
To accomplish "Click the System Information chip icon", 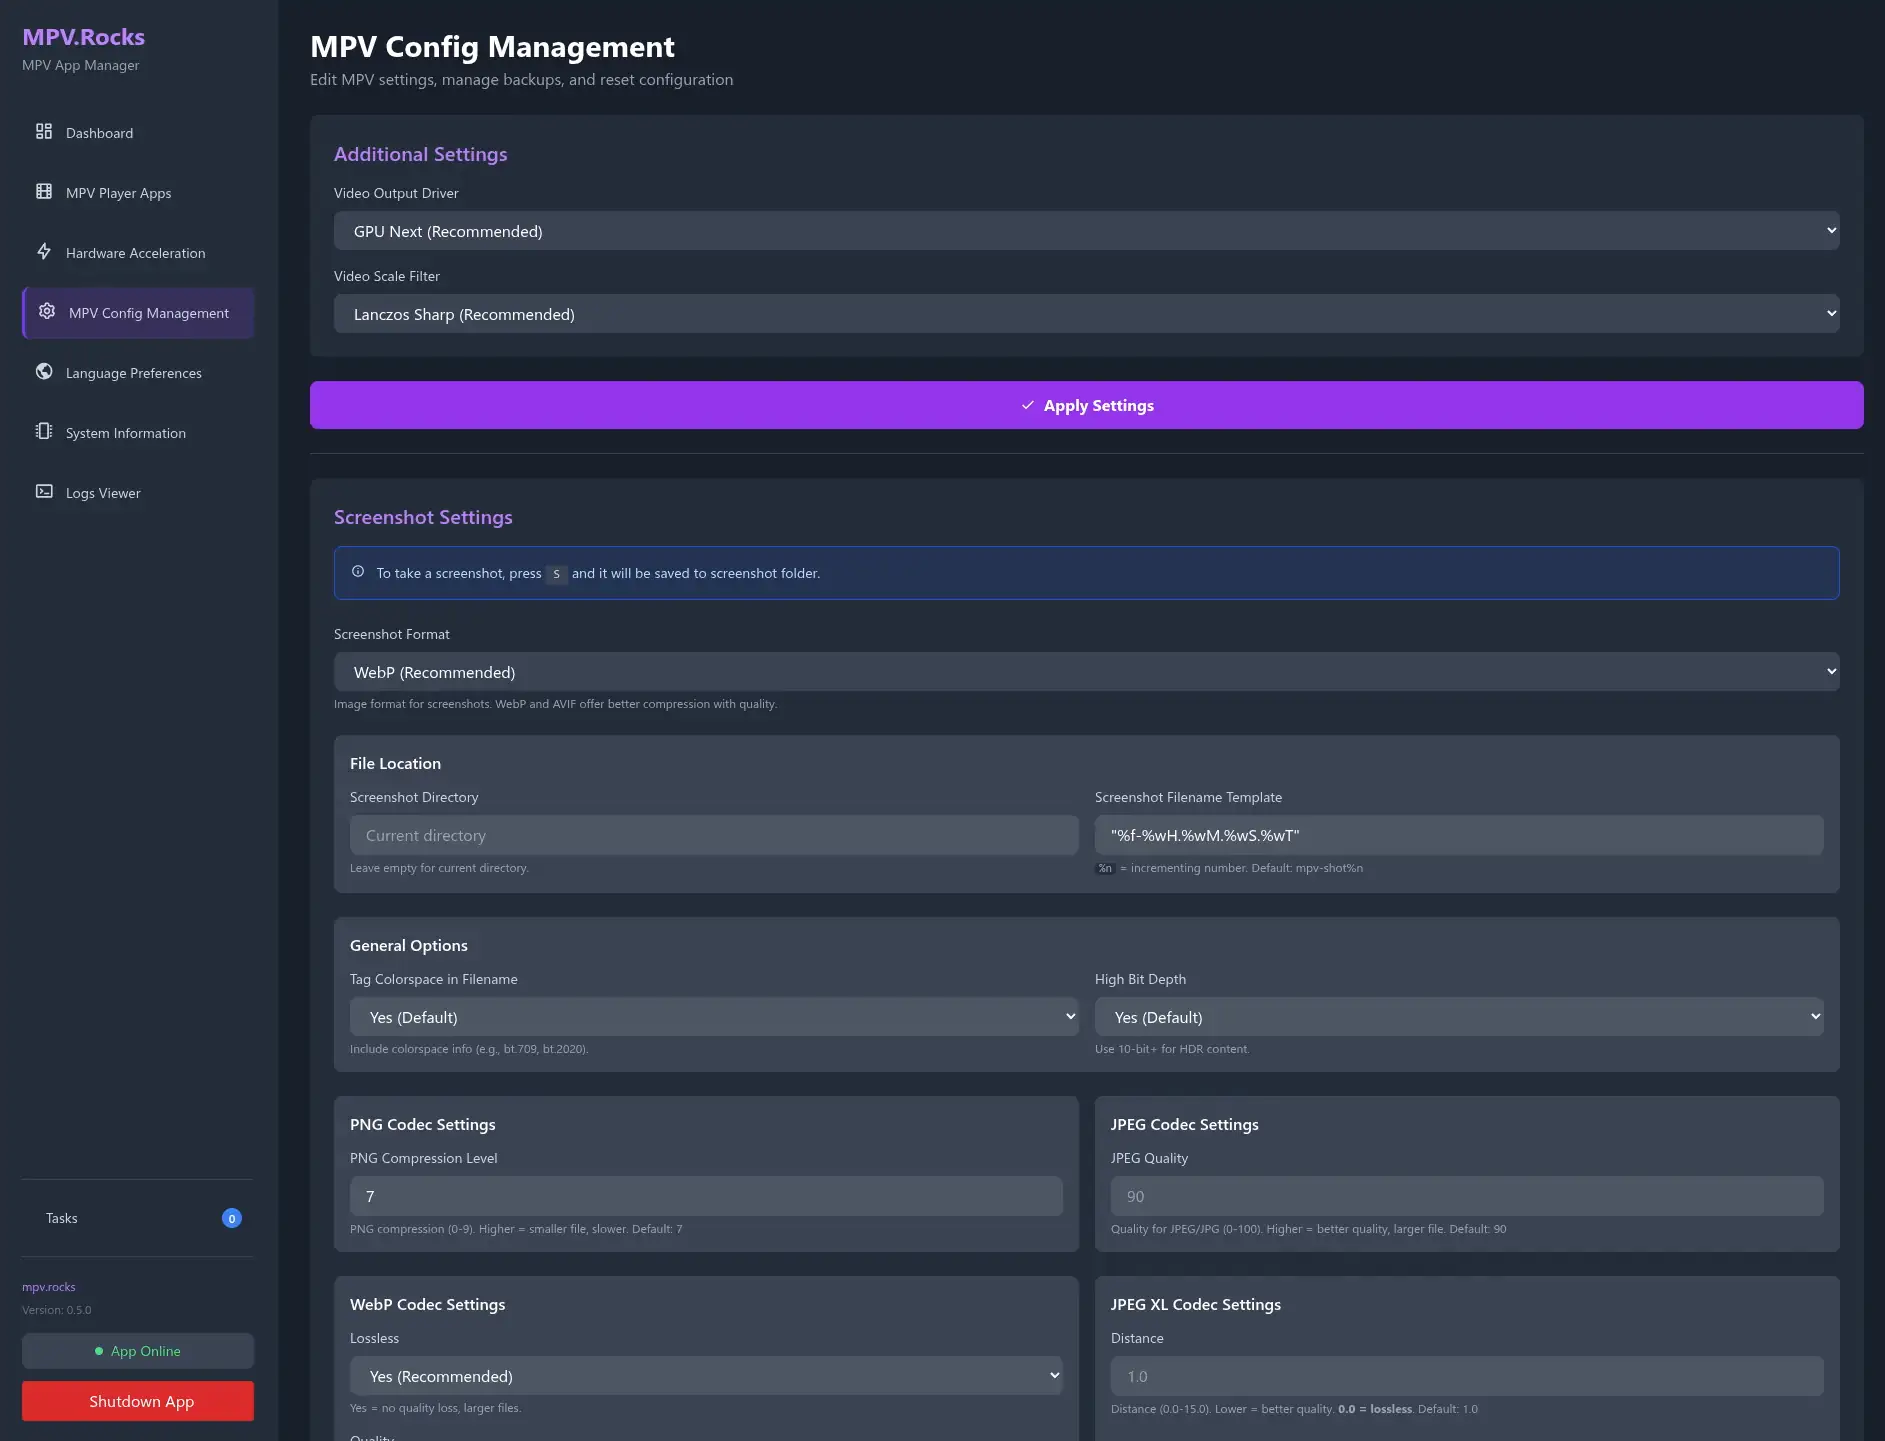I will tap(44, 432).
